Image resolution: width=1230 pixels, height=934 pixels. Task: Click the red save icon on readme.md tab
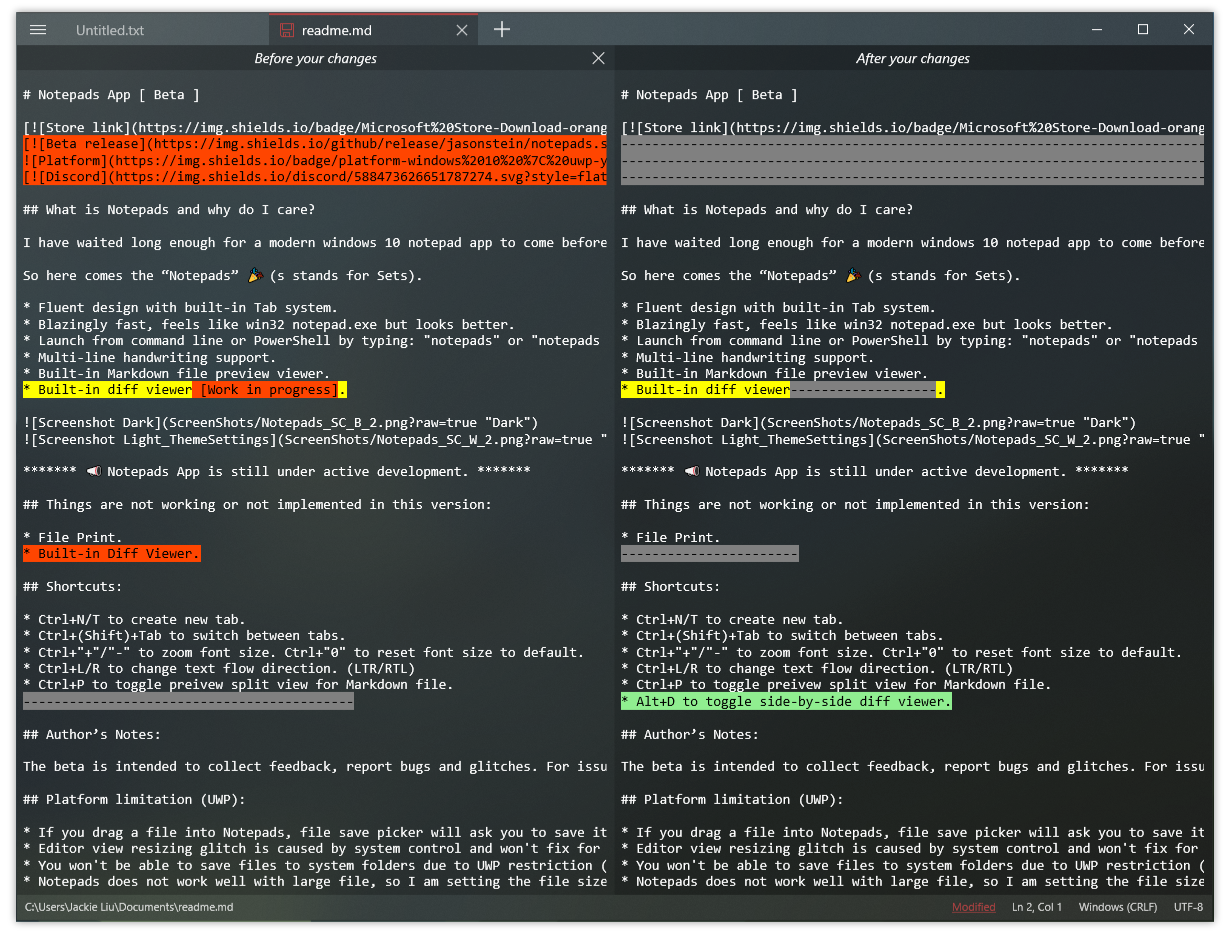[x=287, y=30]
